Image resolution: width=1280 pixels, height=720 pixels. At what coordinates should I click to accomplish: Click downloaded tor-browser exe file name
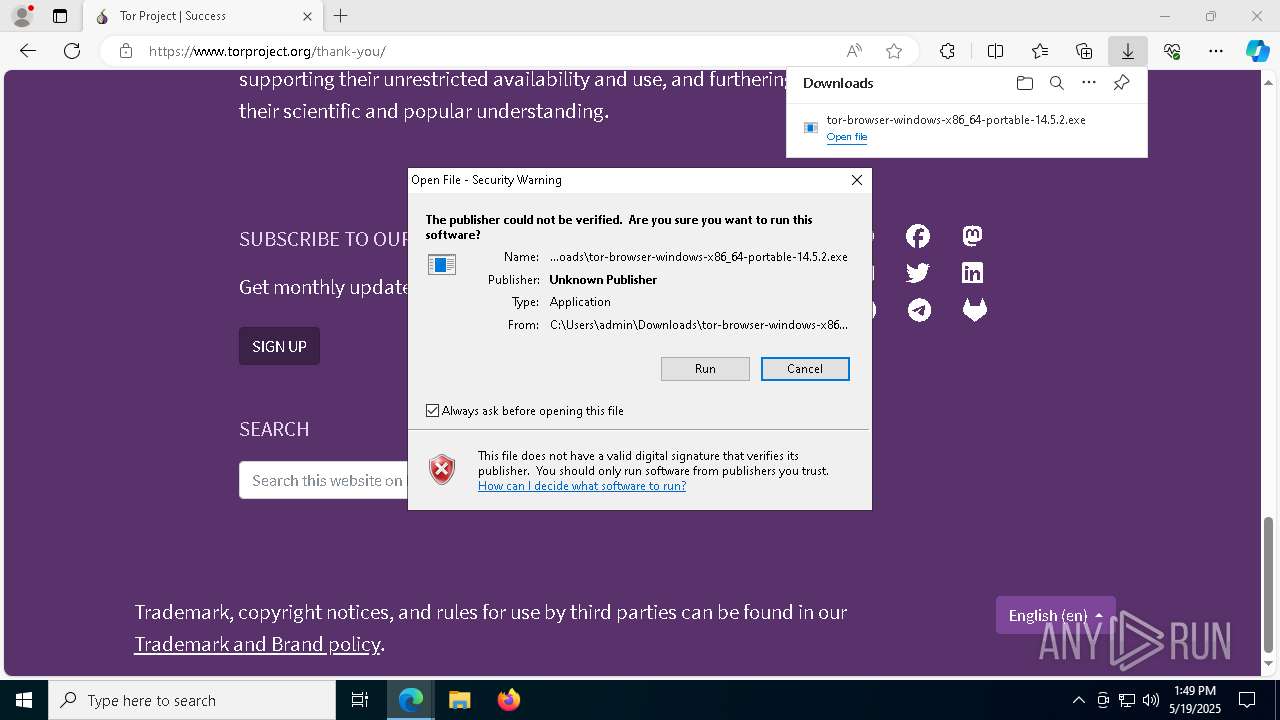pyautogui.click(x=956, y=120)
